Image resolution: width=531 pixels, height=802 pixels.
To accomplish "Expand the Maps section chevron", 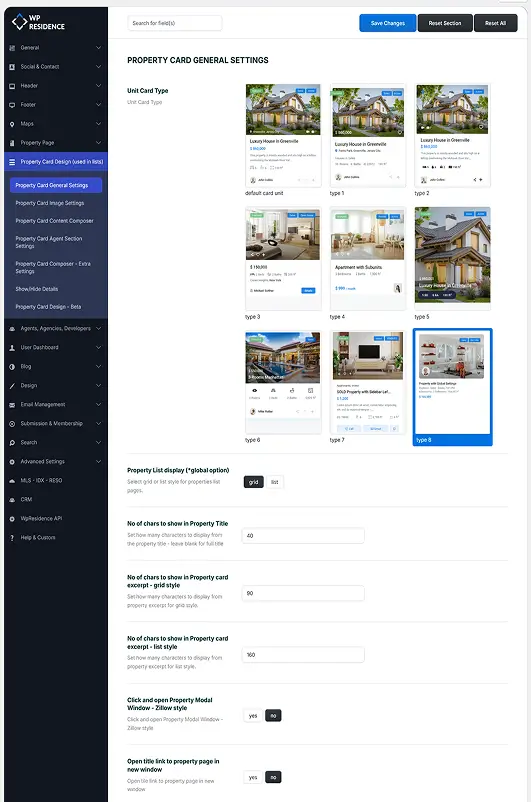I will pos(98,124).
